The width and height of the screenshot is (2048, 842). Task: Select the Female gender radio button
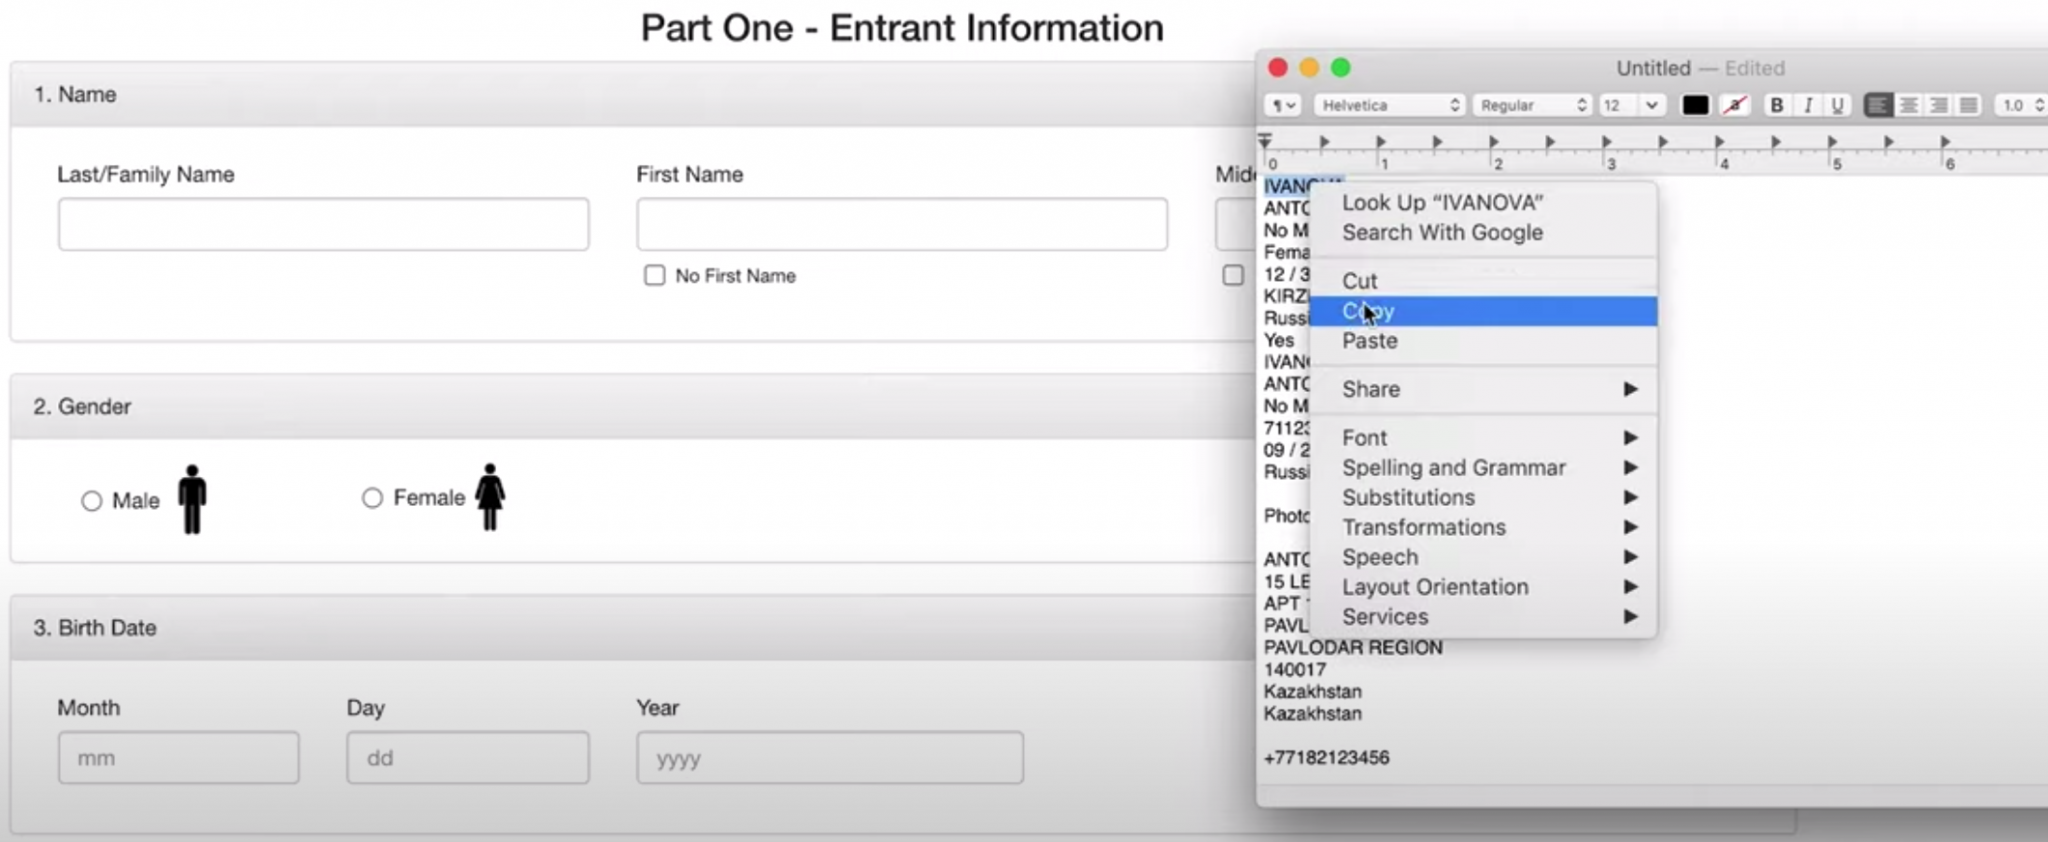pyautogui.click(x=372, y=498)
